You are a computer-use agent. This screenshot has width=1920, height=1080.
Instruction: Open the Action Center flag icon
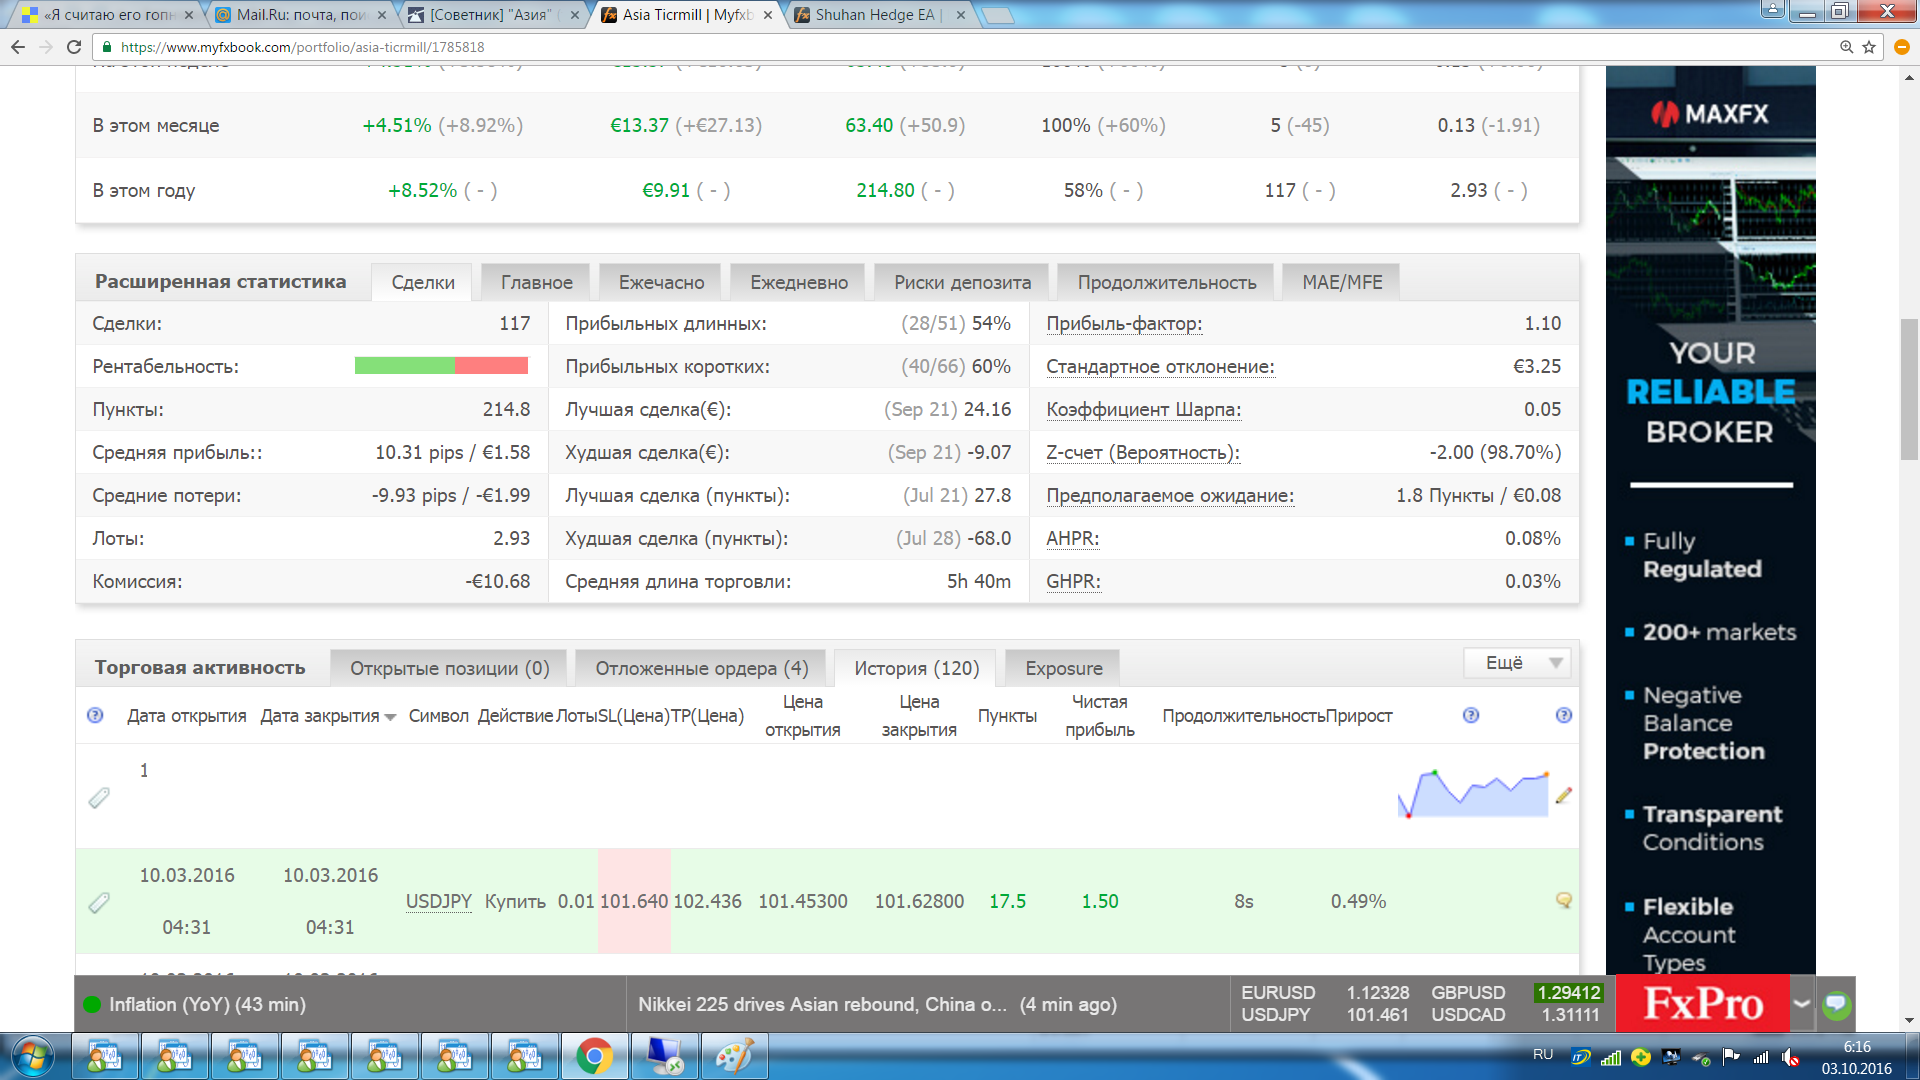(1731, 1057)
